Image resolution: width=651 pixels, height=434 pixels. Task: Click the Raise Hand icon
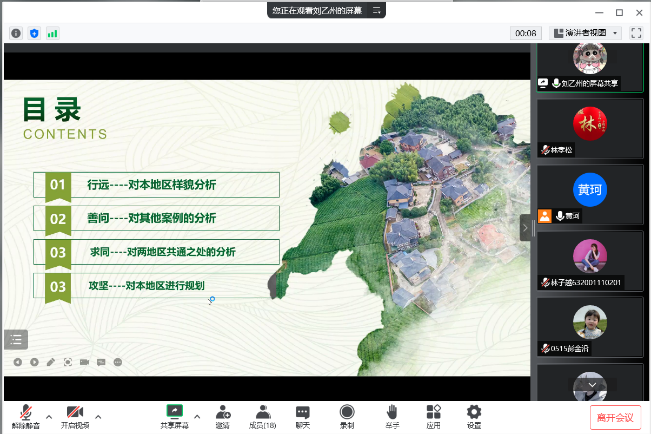tap(392, 411)
